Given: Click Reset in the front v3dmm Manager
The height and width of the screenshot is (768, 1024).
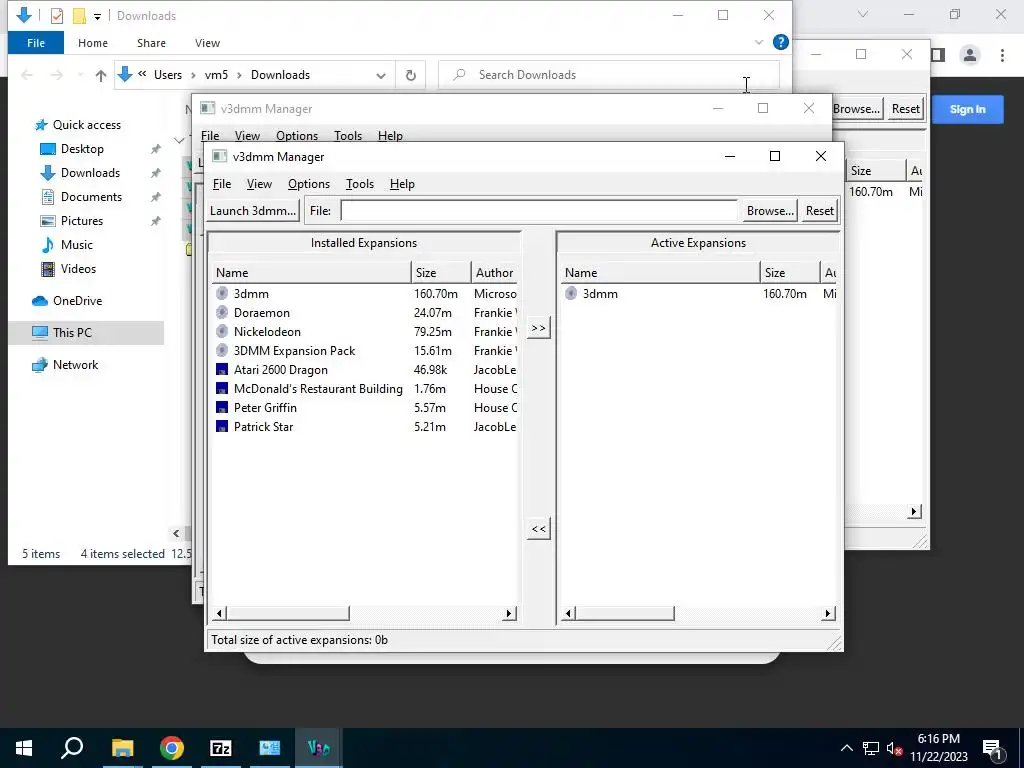Looking at the screenshot, I should pyautogui.click(x=820, y=211).
